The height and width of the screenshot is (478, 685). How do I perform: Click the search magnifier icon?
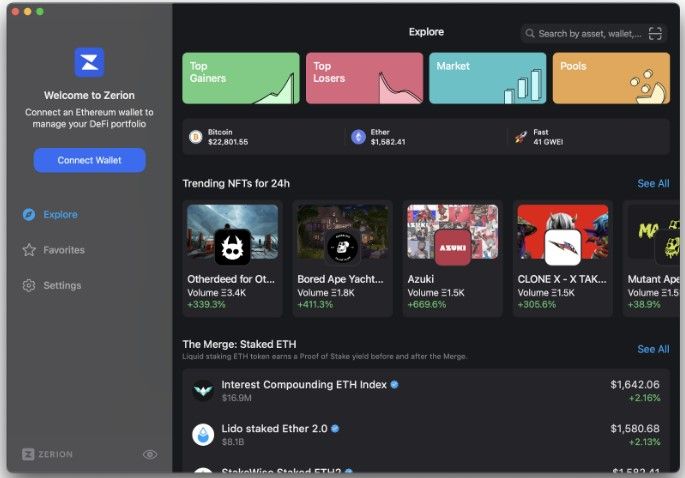point(530,34)
